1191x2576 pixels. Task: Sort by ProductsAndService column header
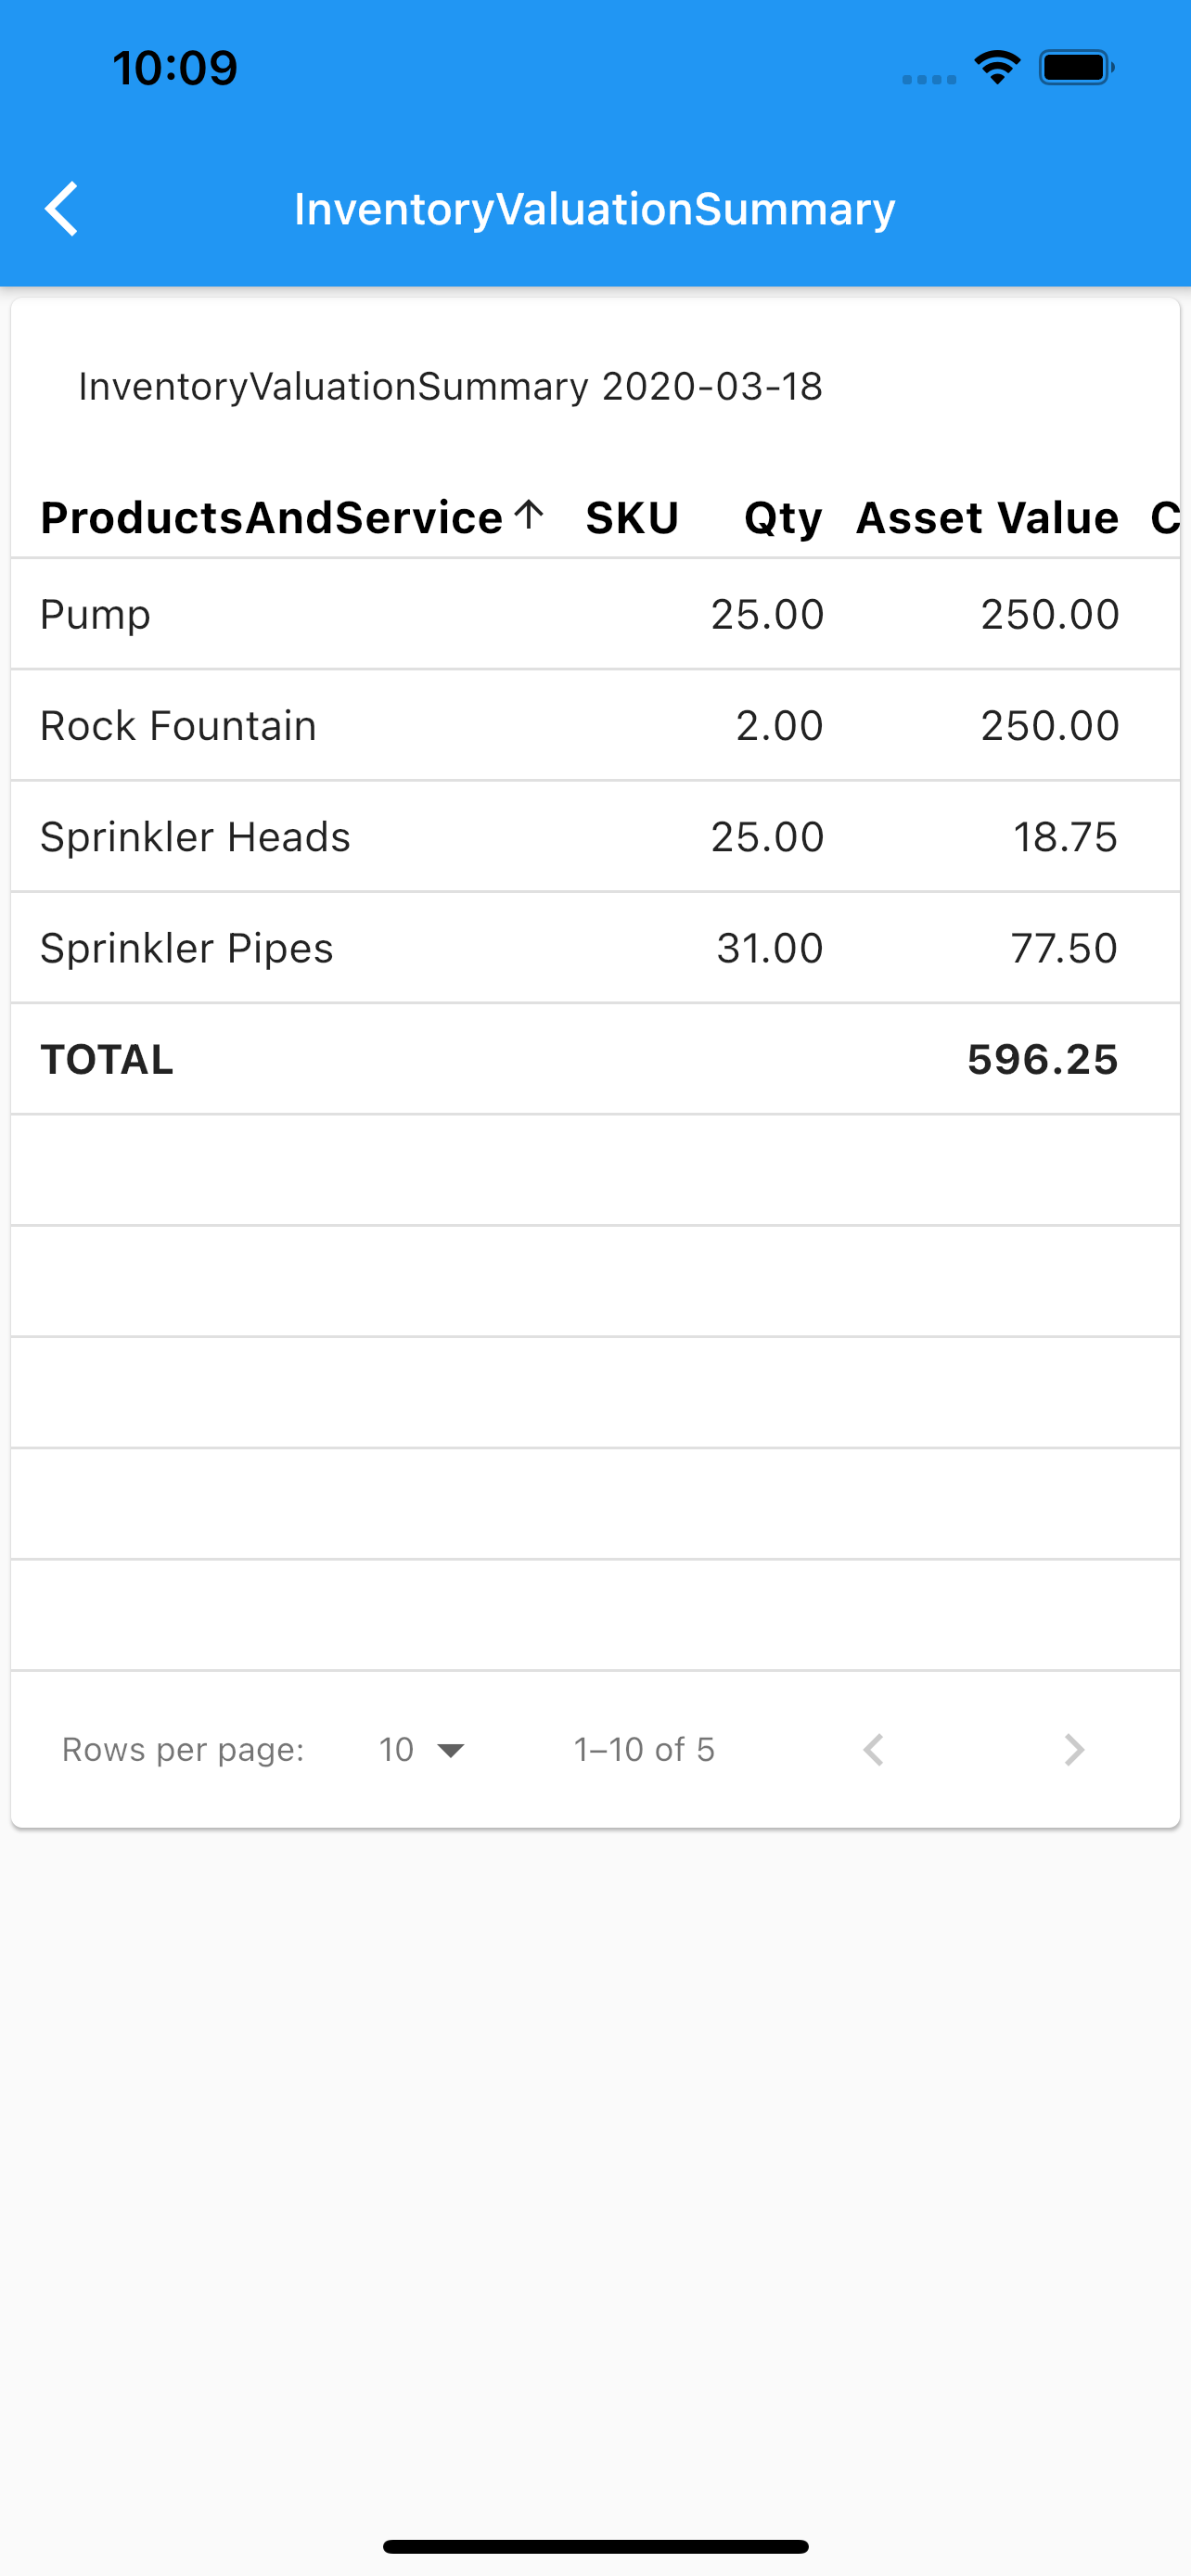[271, 518]
